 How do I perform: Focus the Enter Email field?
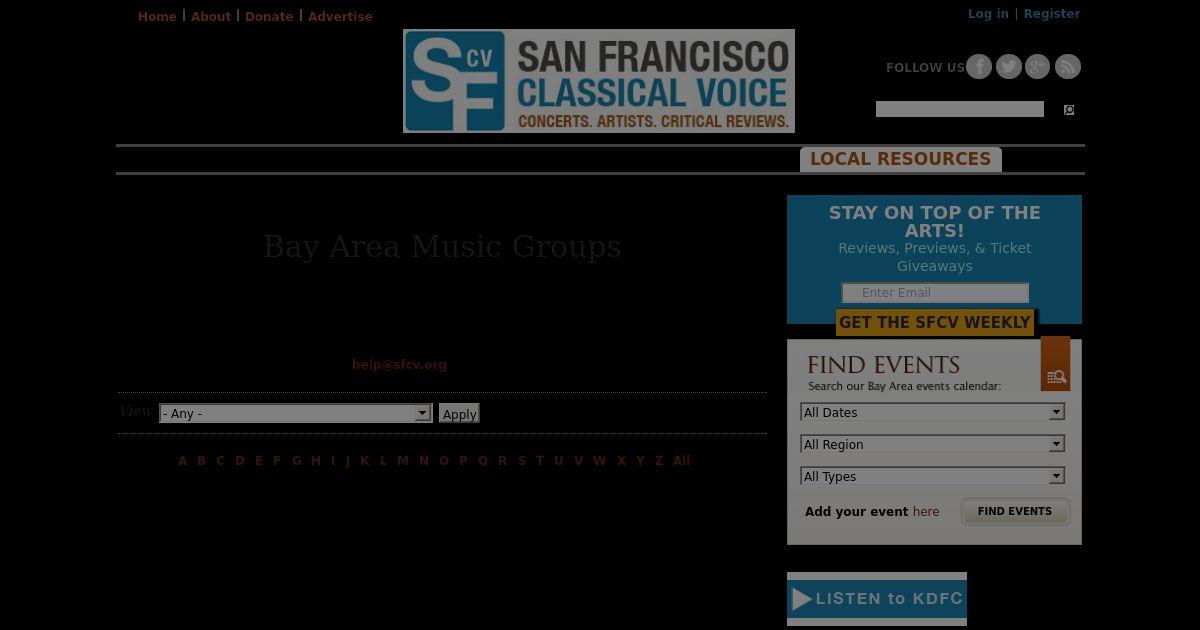tap(935, 293)
